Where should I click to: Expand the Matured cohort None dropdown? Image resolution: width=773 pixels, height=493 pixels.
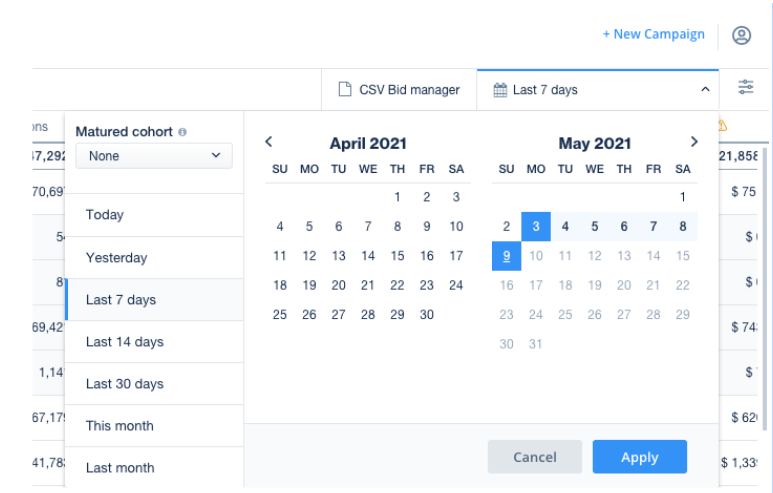154,156
